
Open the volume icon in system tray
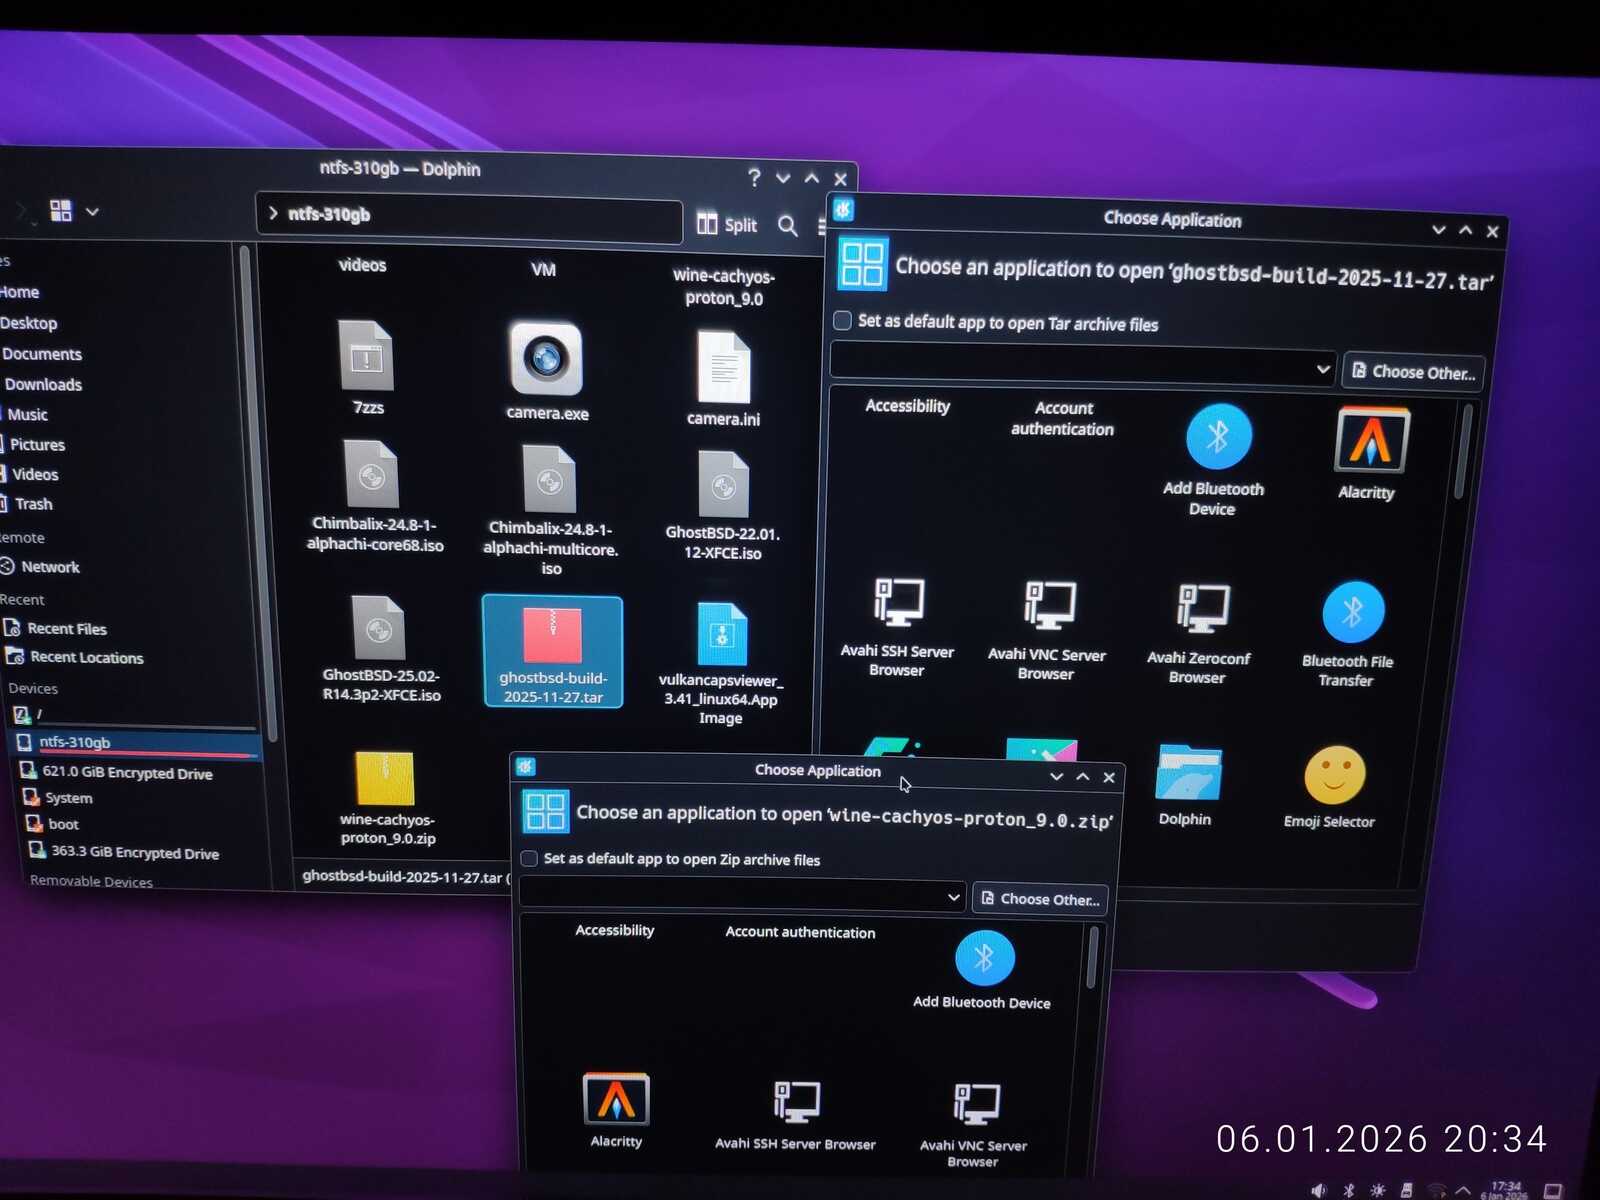[1319, 1190]
